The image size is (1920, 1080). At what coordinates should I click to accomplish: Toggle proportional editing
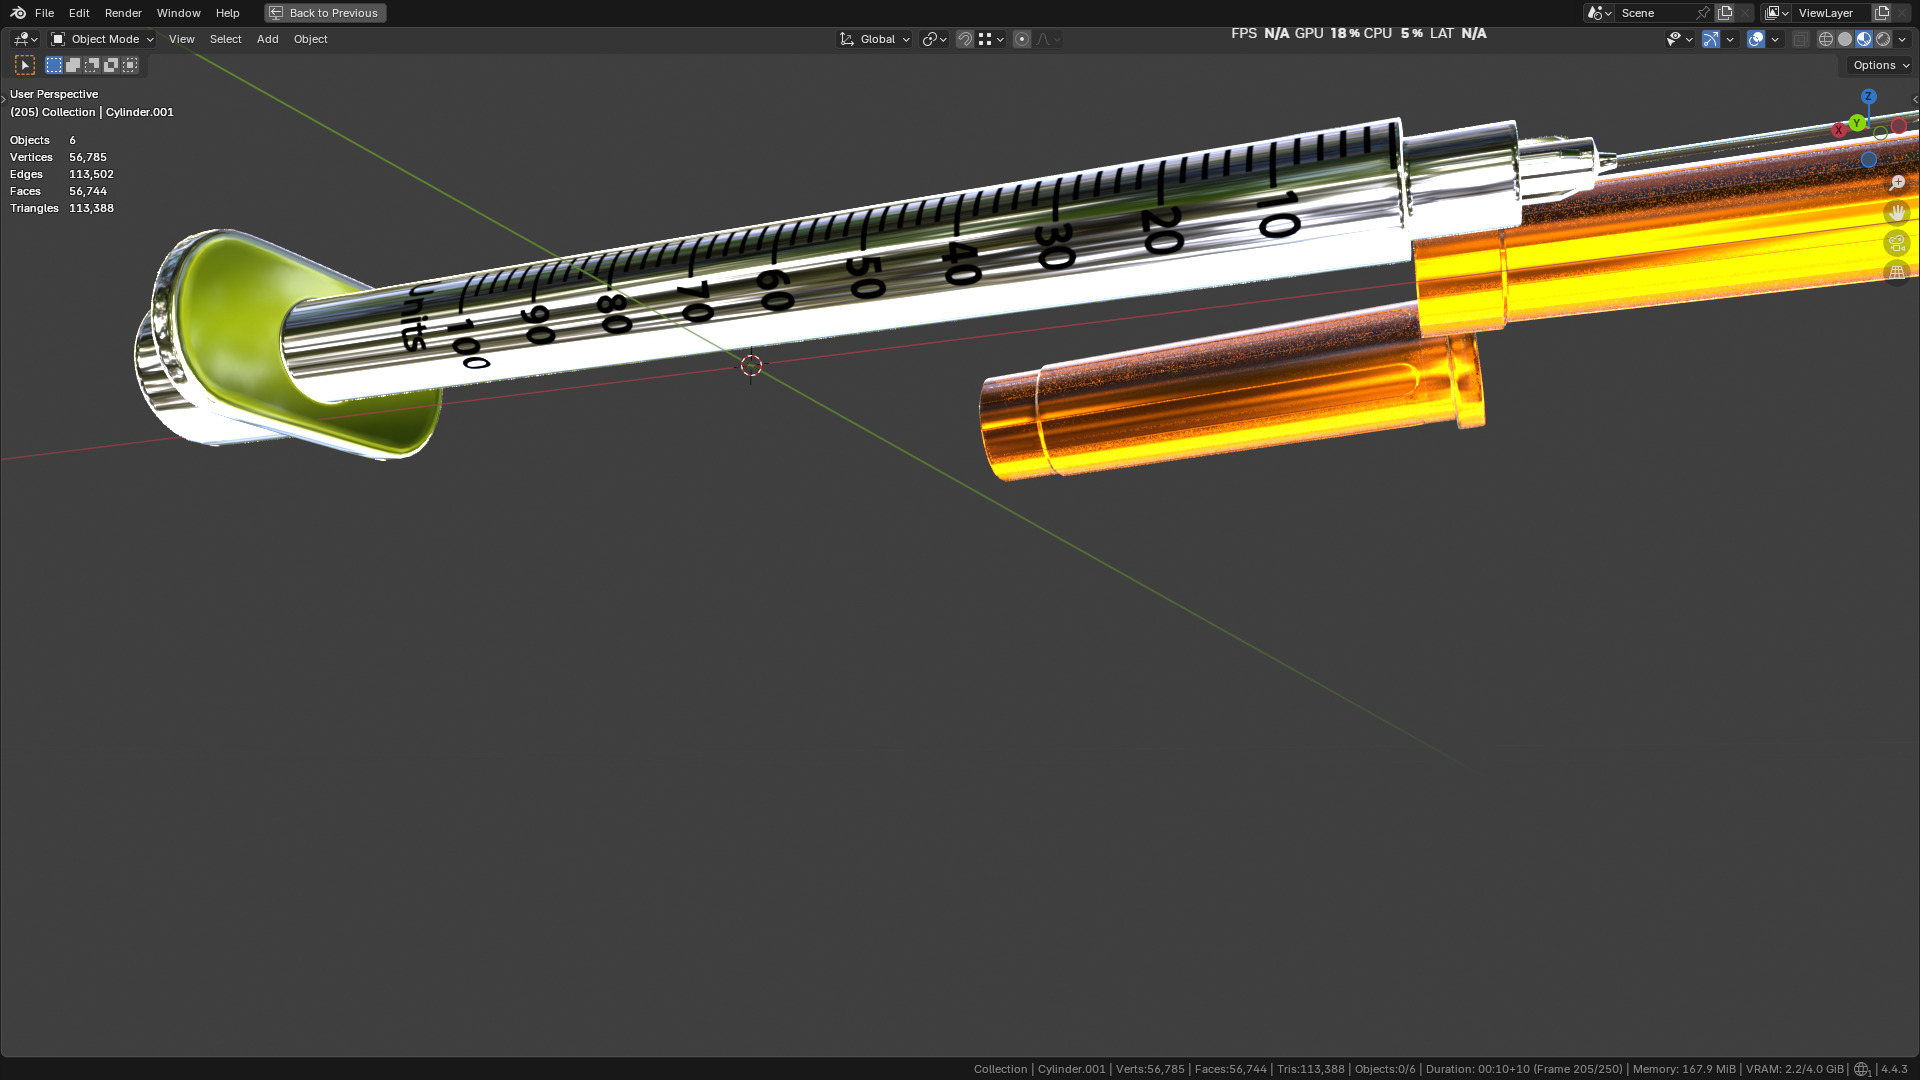[1022, 39]
